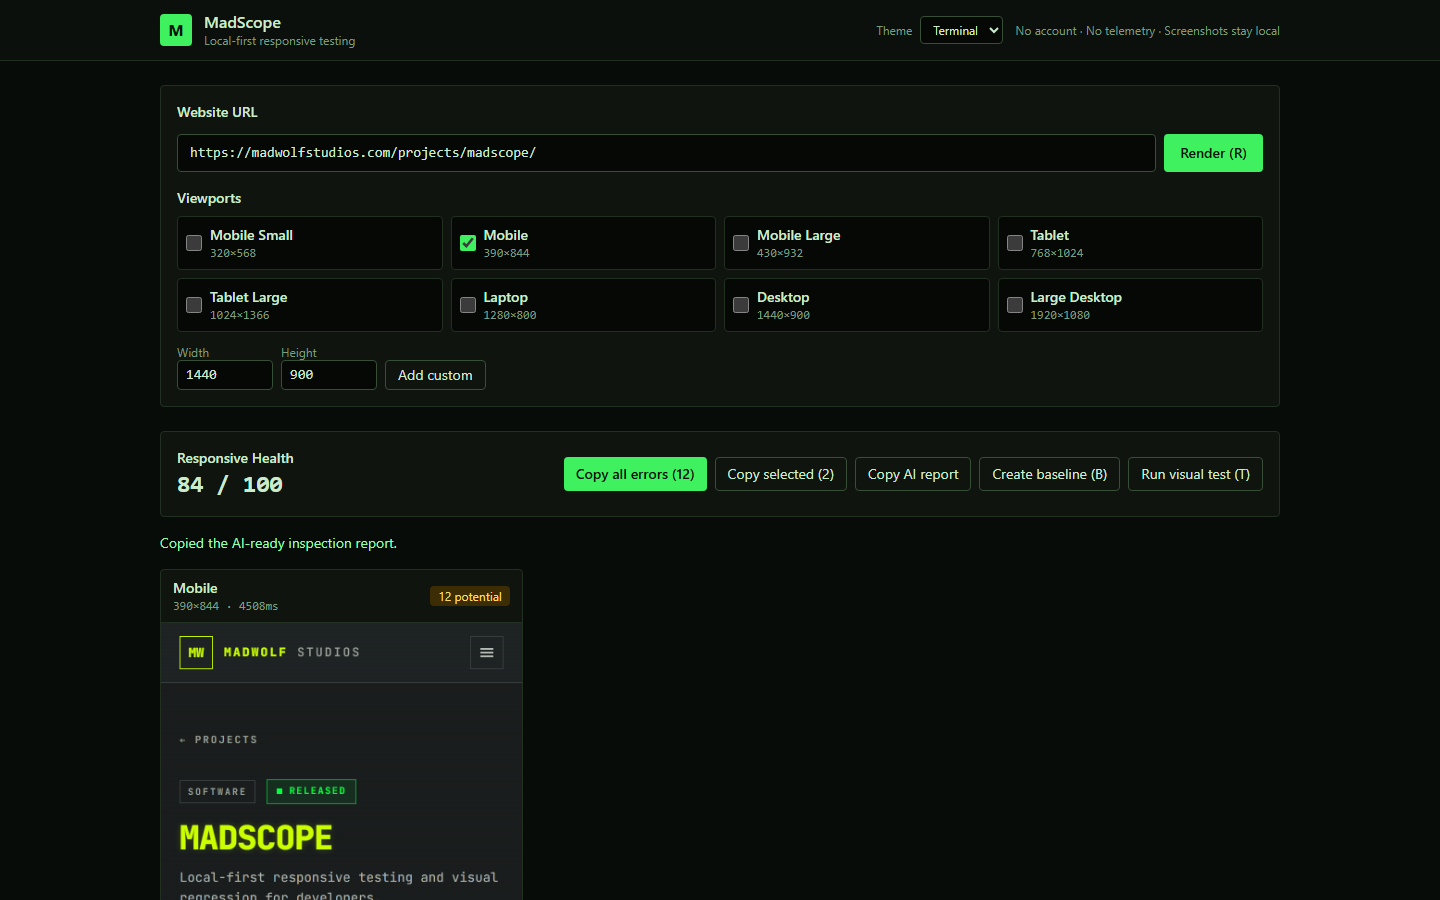Click the Mobile result card title
This screenshot has height=900, width=1440.
[195, 588]
